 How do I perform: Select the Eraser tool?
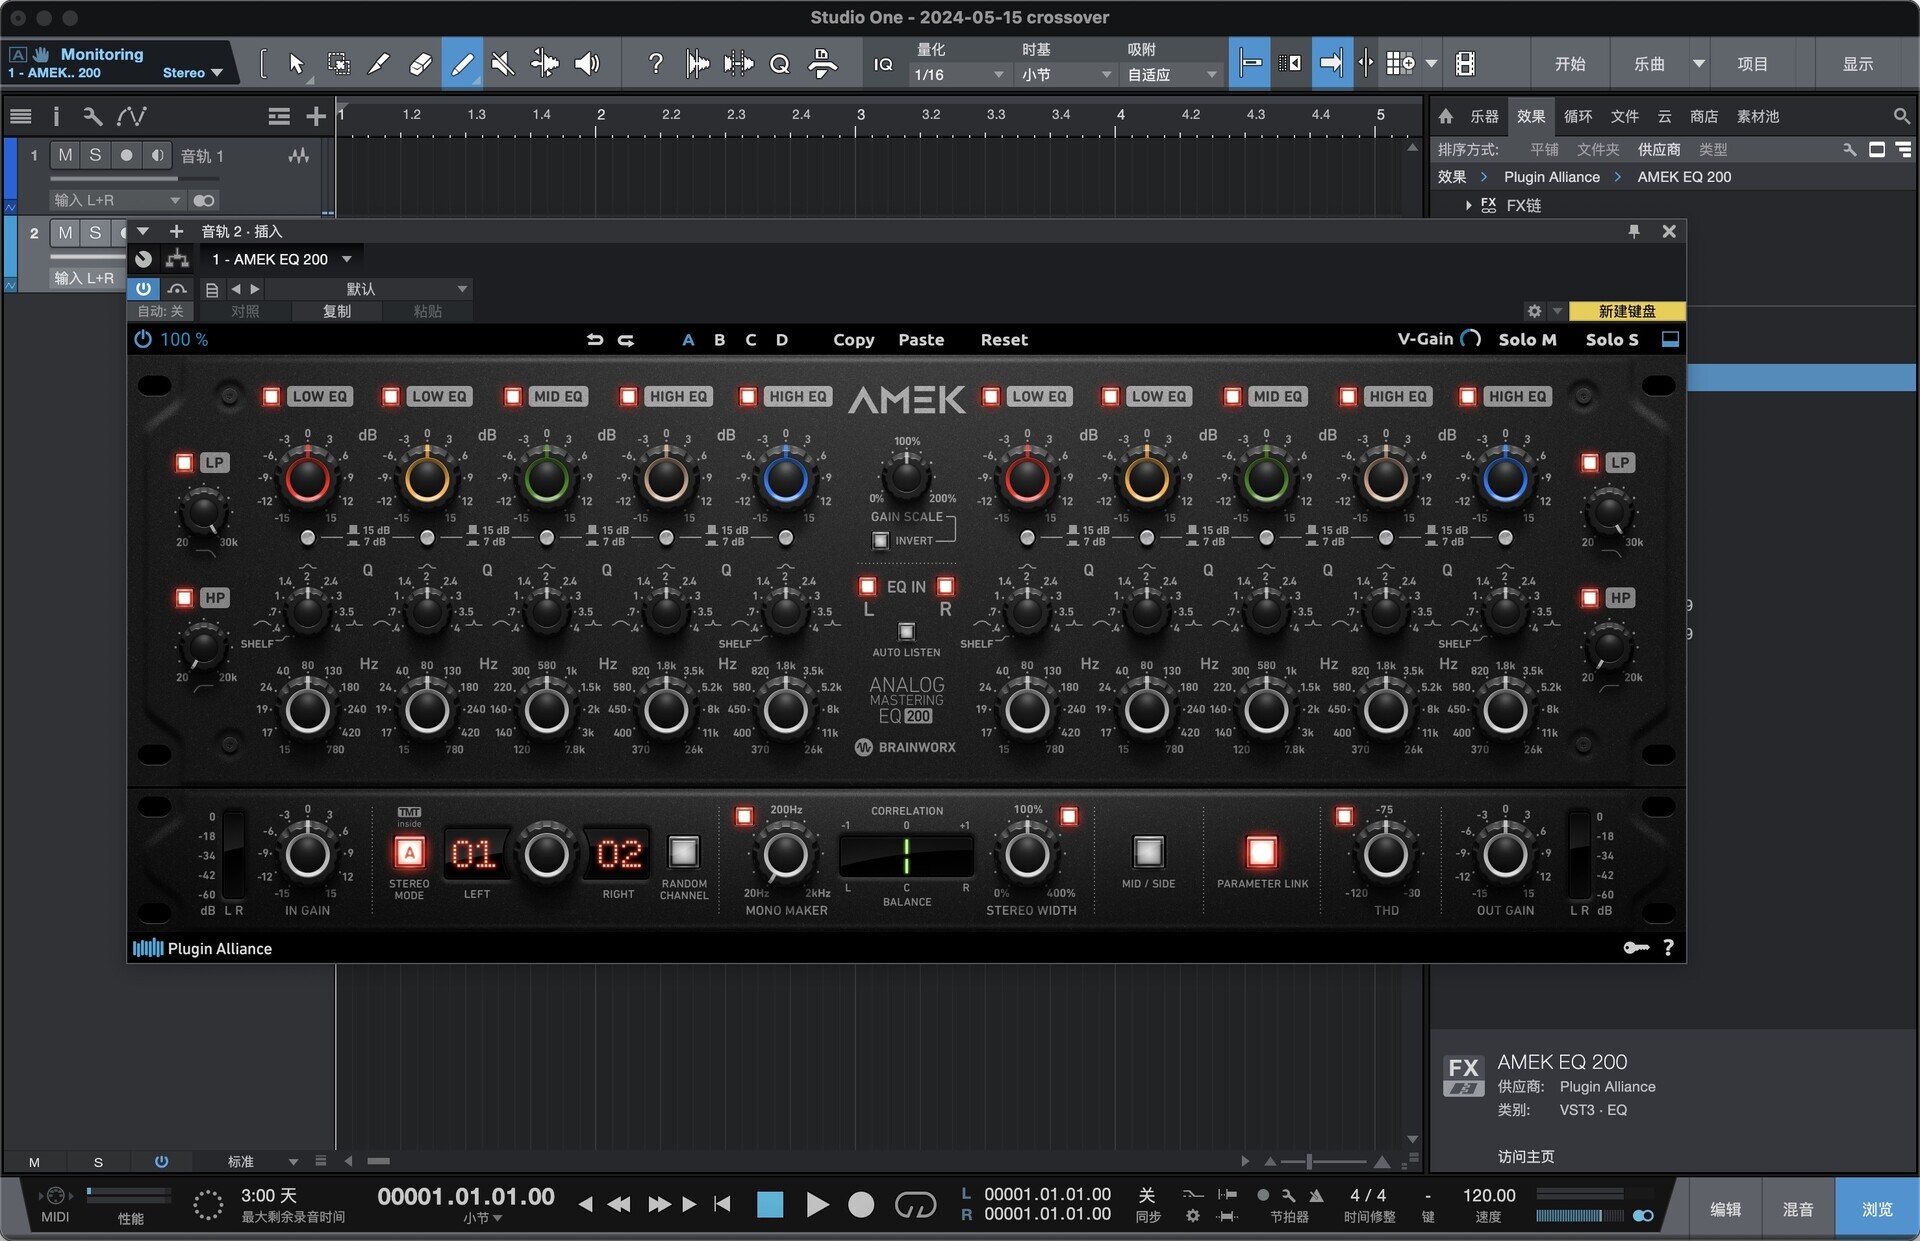(420, 64)
